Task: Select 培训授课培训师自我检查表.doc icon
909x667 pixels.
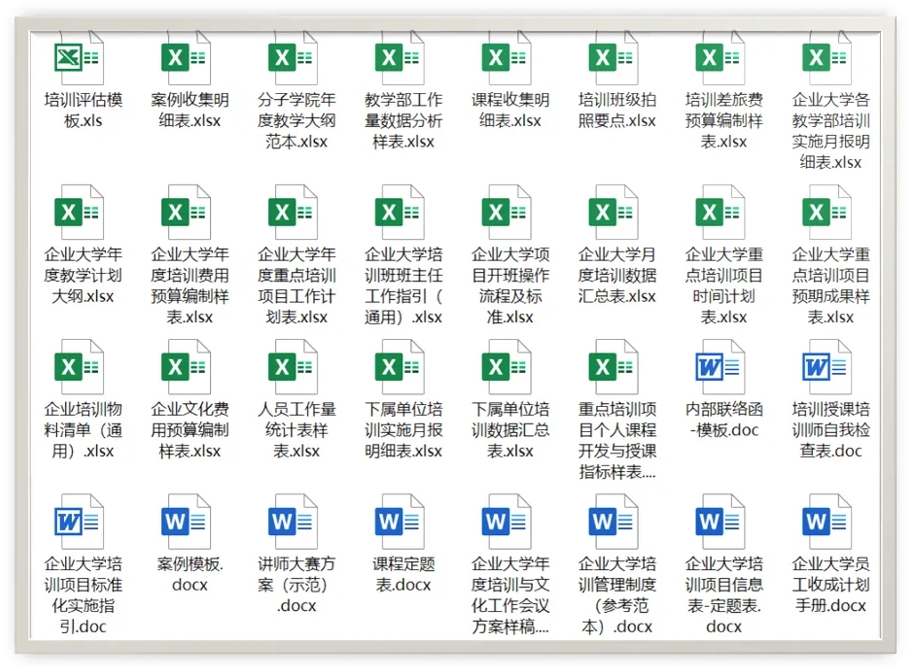Action: point(827,367)
